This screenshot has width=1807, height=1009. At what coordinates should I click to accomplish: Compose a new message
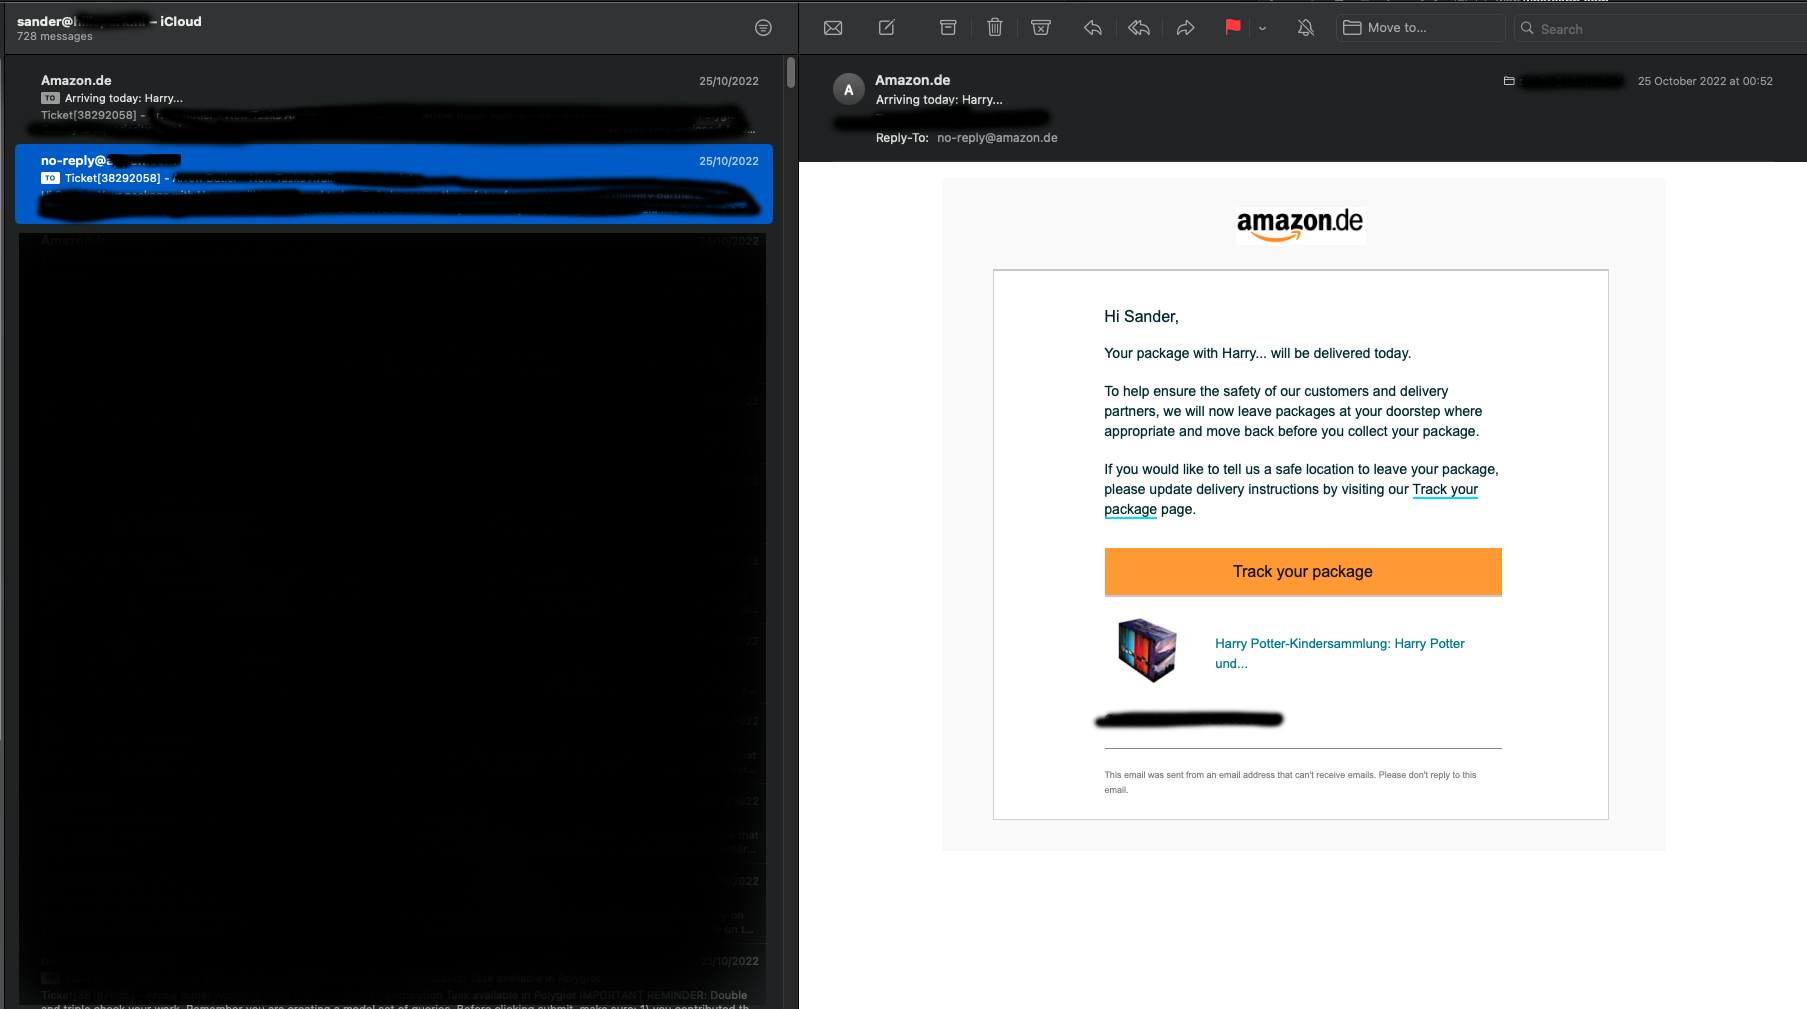pos(887,28)
